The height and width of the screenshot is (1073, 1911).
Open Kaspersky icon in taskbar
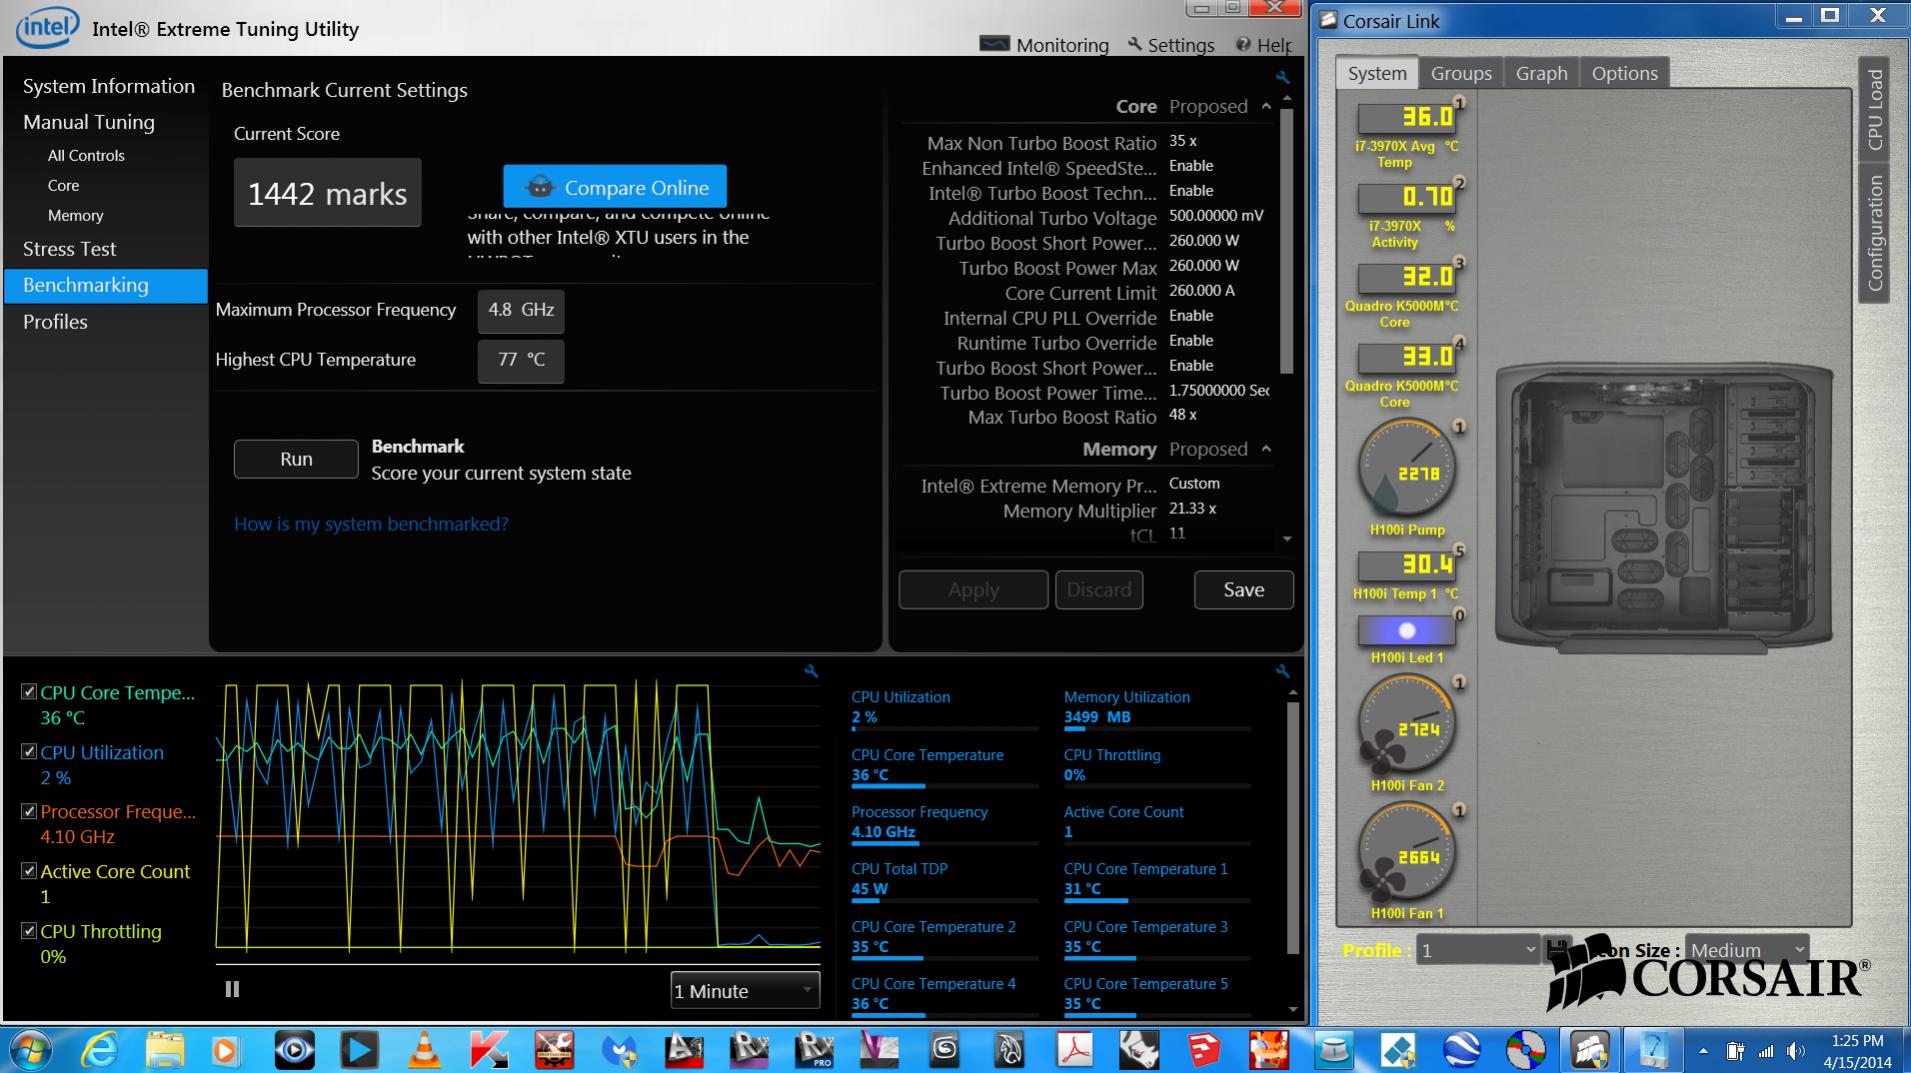pos(489,1050)
